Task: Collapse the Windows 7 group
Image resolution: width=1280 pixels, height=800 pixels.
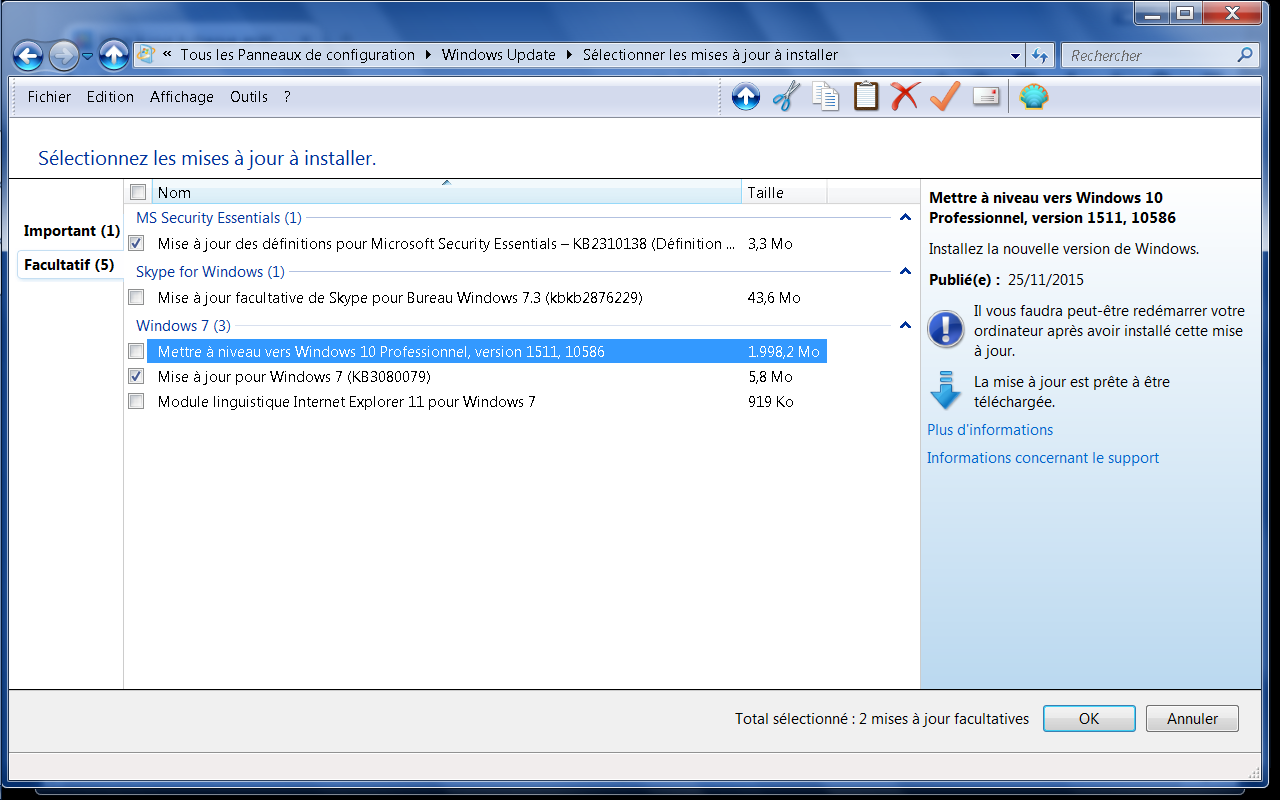Action: (905, 325)
